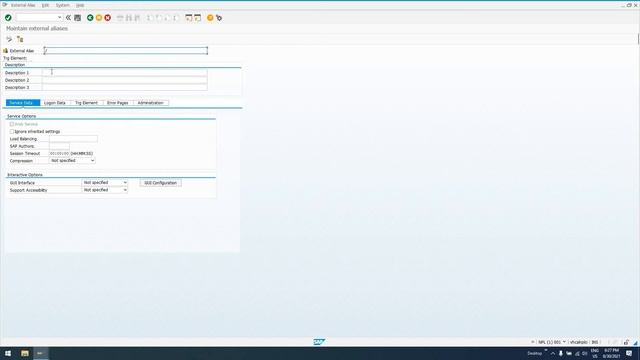Viewport: 640px width, 360px height.
Task: Click the hierarchy tree icon under the title
Action: [x=20, y=39]
